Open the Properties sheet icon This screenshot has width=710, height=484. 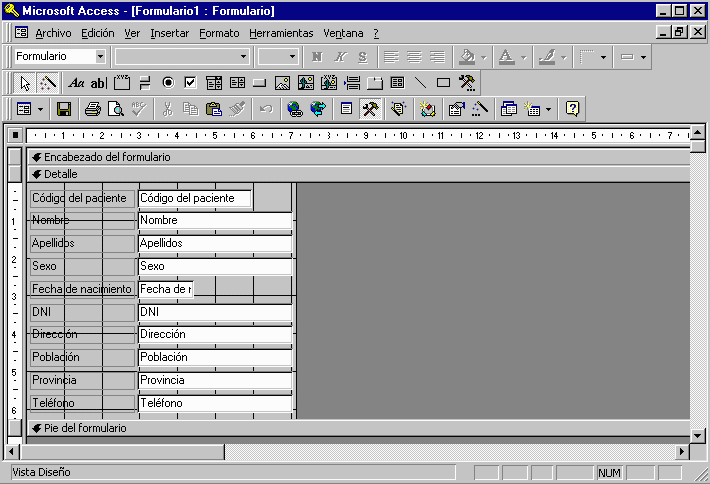[x=456, y=109]
